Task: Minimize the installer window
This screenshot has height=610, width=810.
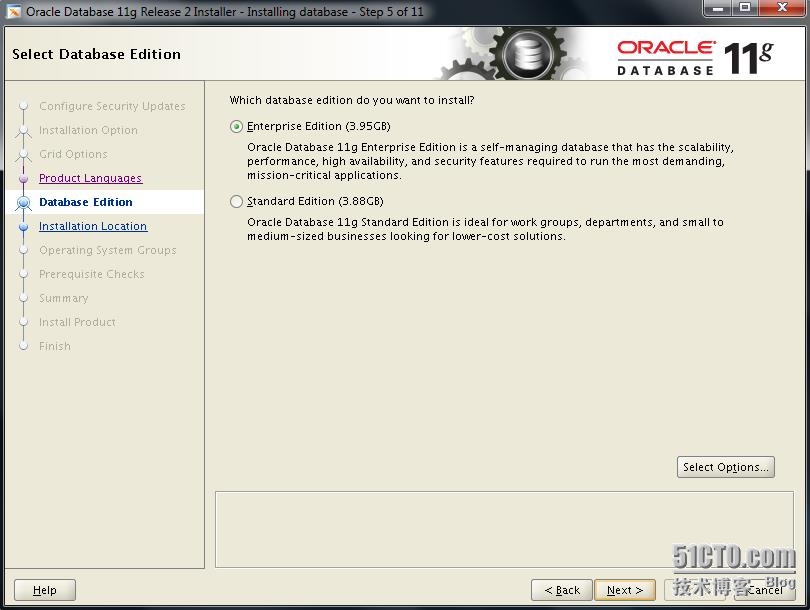Action: click(718, 8)
